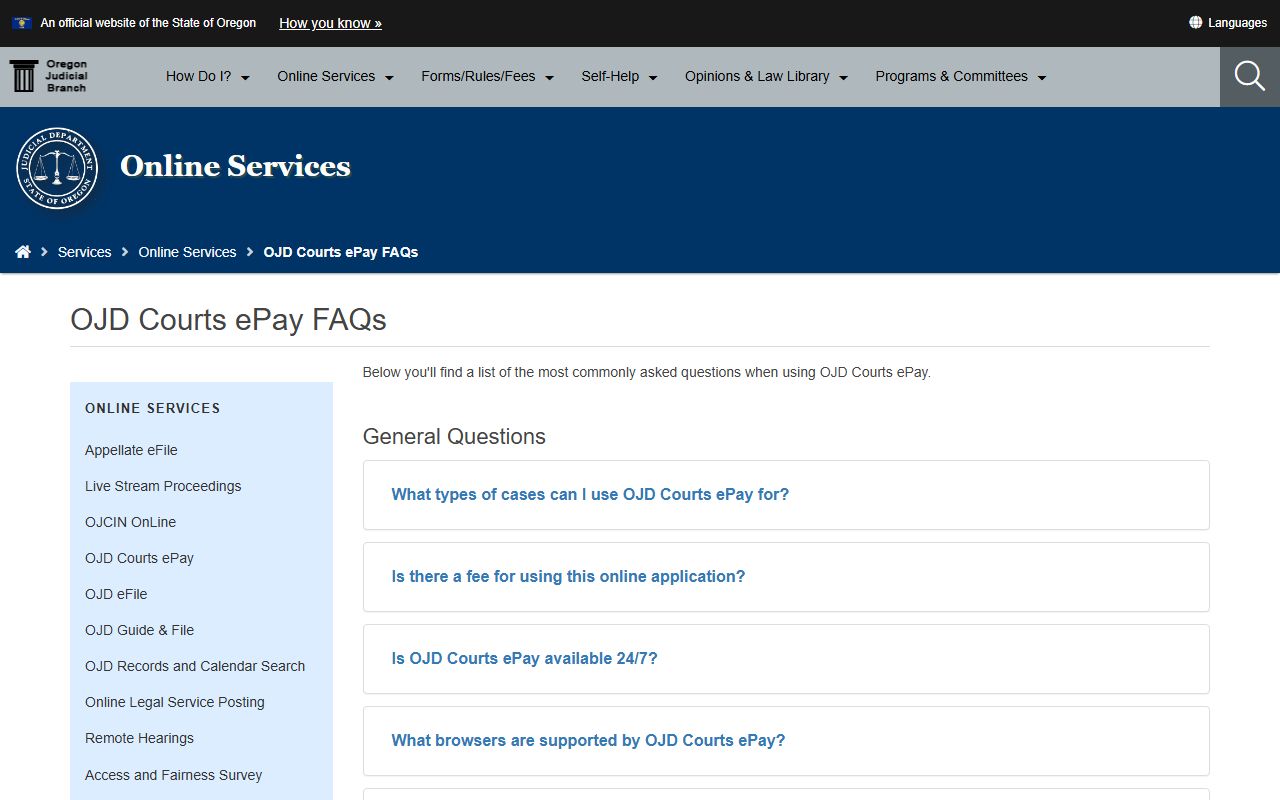Click the Oregon Judicial Branch logo

48,76
